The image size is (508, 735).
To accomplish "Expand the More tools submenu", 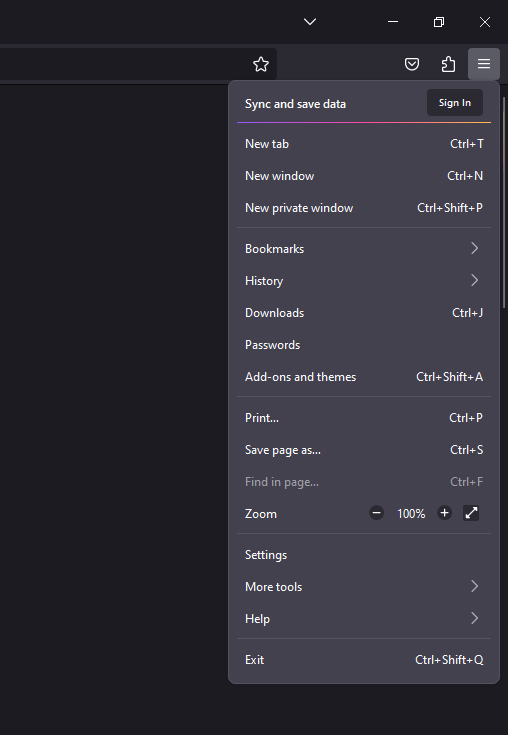I will (x=364, y=586).
